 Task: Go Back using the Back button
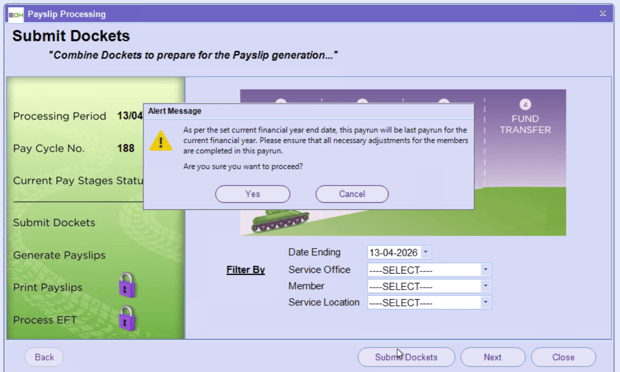[x=44, y=357]
